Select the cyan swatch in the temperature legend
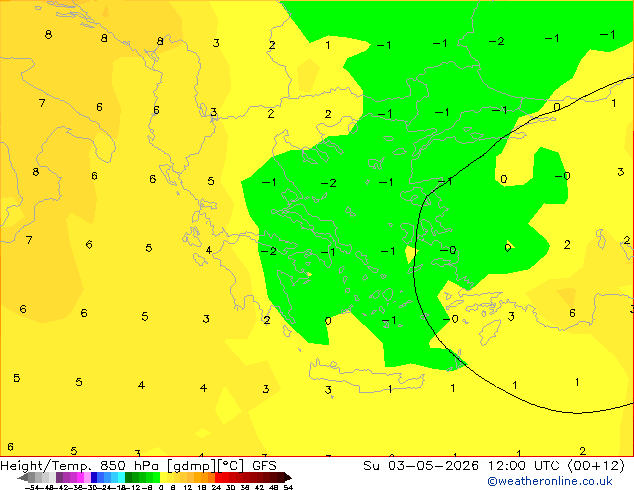This screenshot has height=490, width=634. tap(121, 477)
